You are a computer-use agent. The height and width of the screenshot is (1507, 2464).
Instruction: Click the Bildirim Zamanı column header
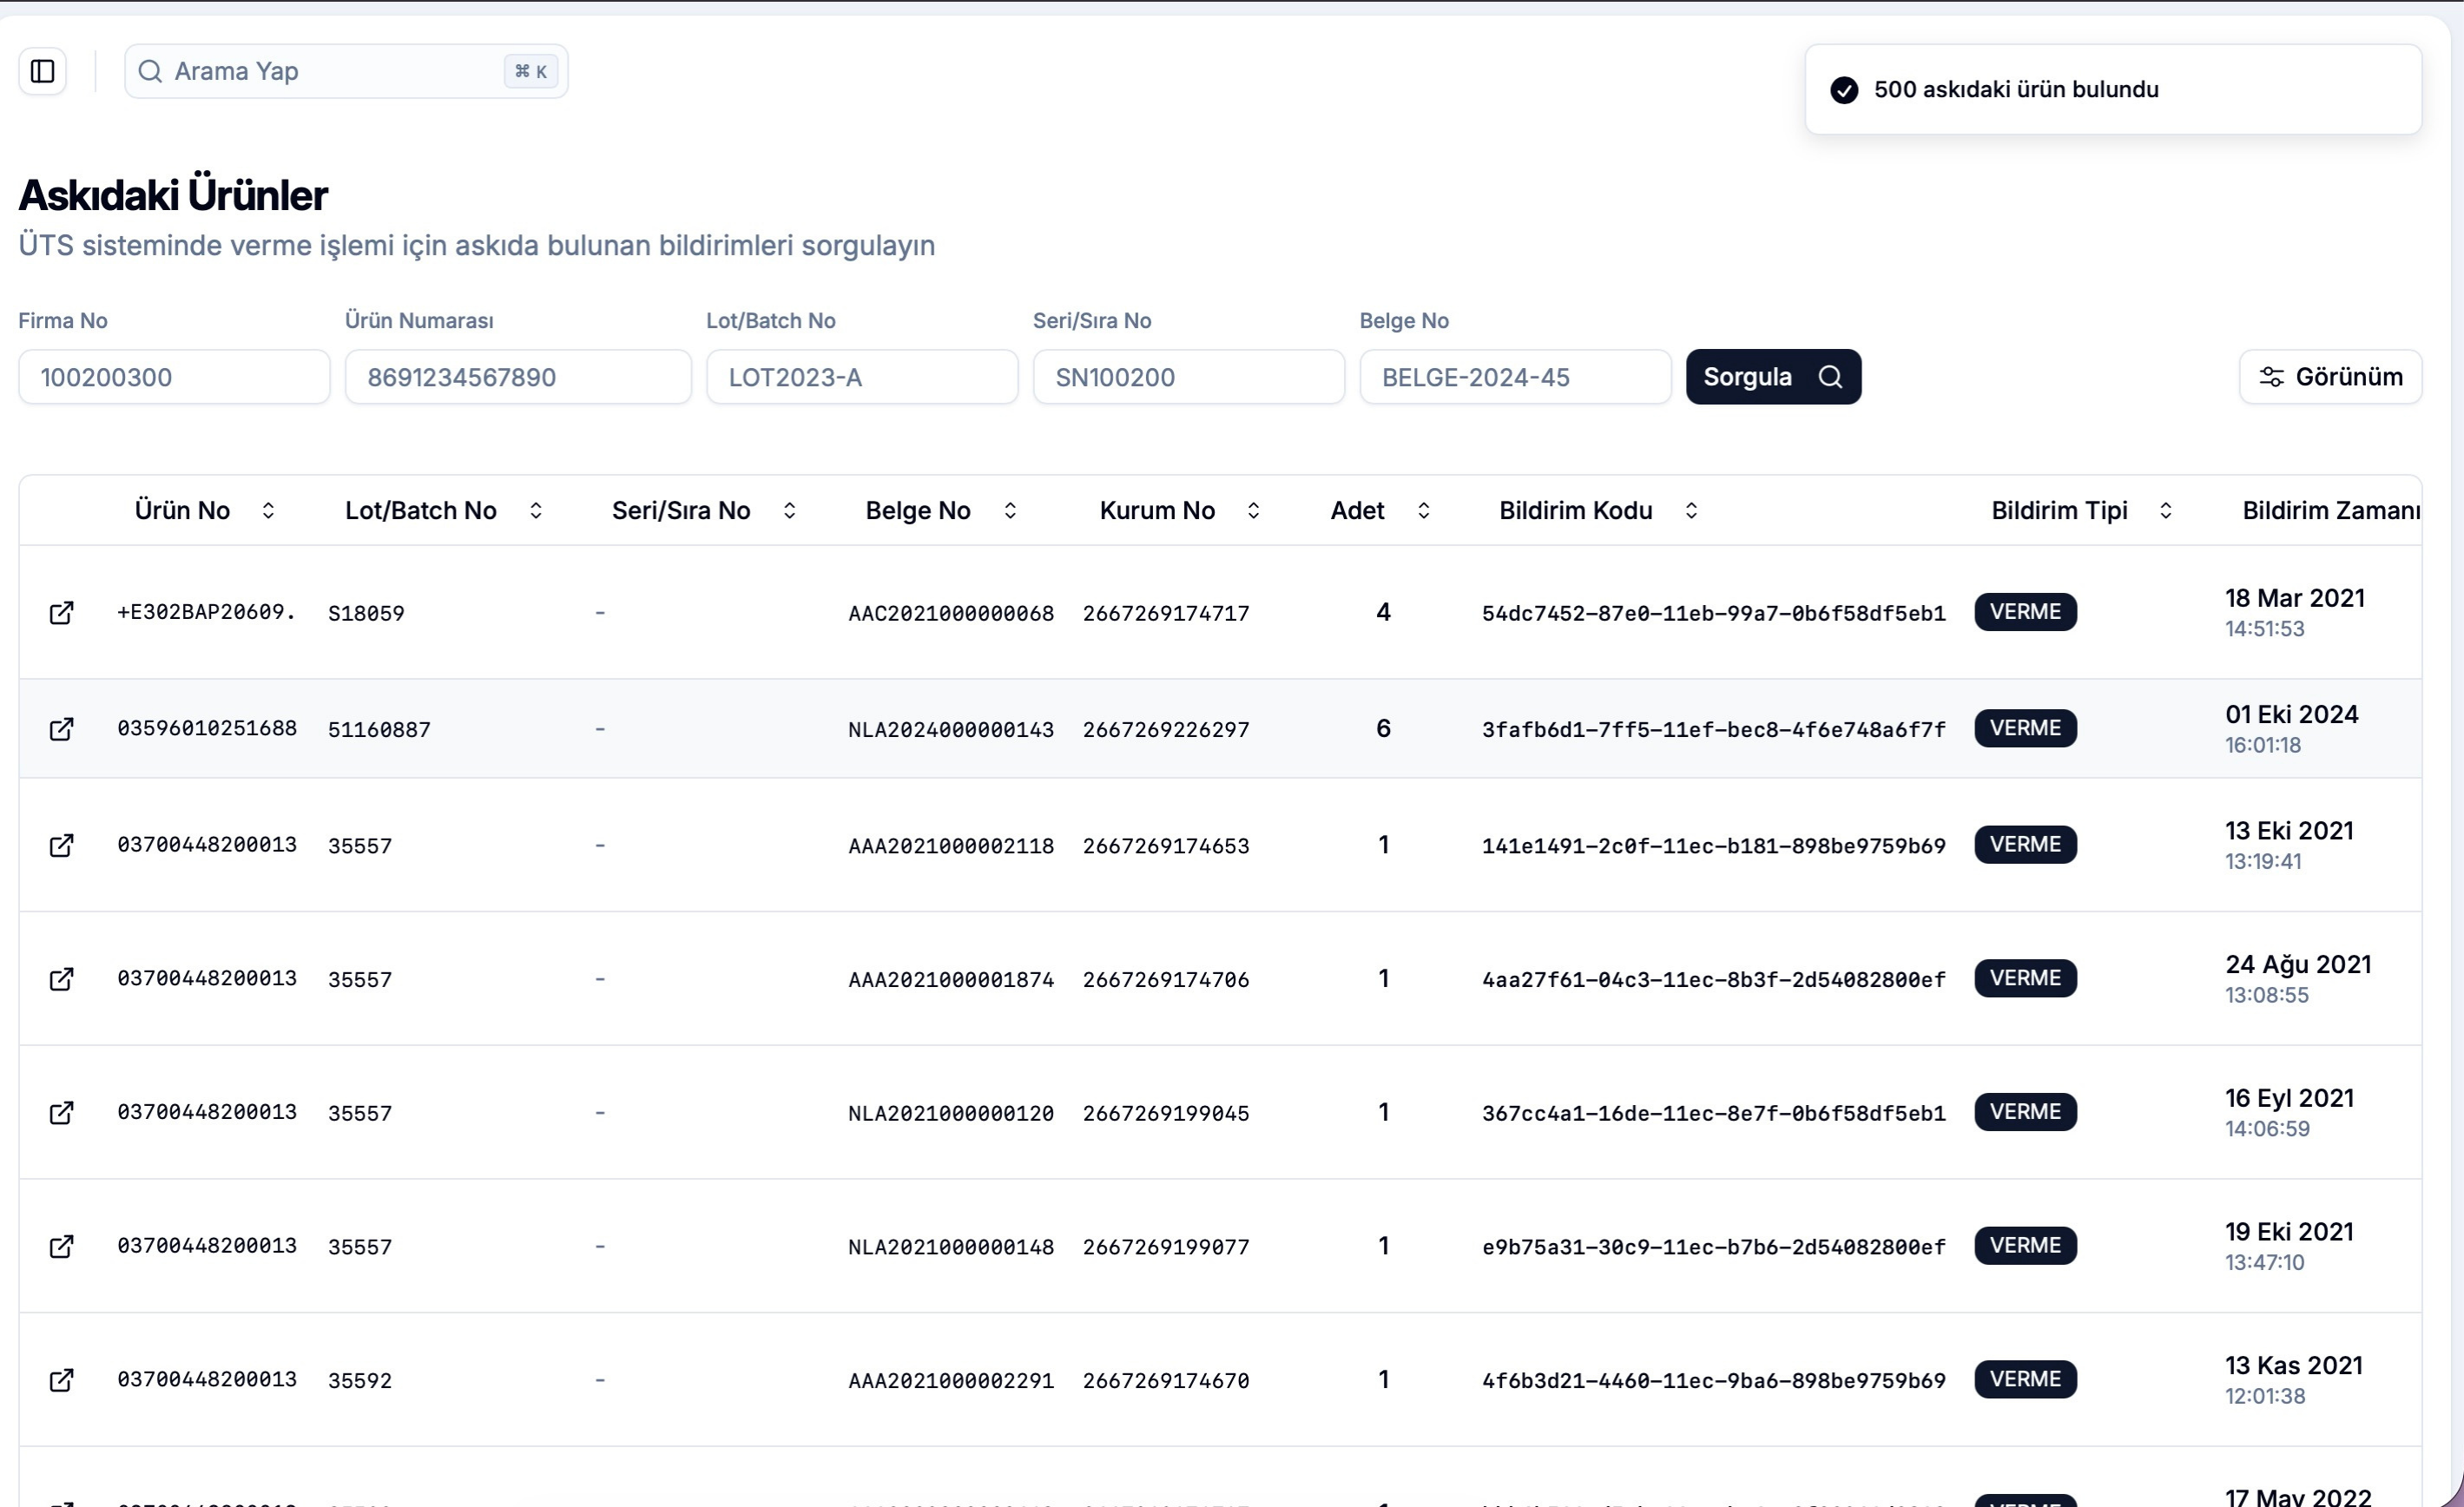tap(2331, 510)
